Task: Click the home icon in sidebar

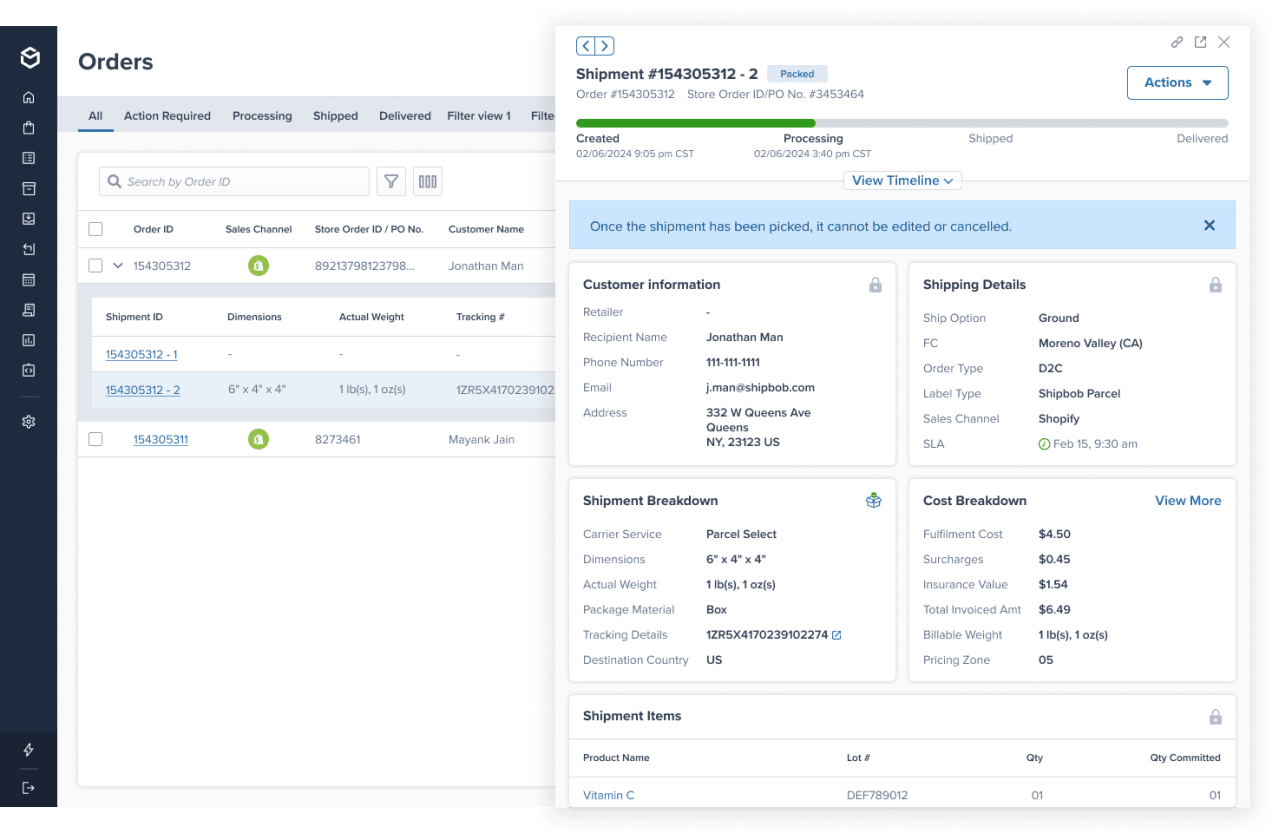Action: pyautogui.click(x=29, y=97)
